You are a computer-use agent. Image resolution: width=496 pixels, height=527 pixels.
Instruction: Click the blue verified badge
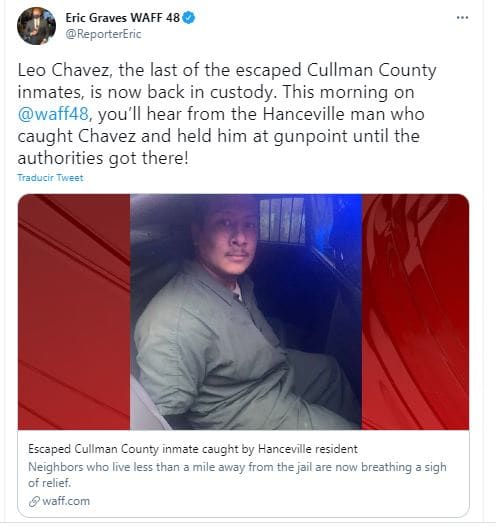(x=189, y=17)
